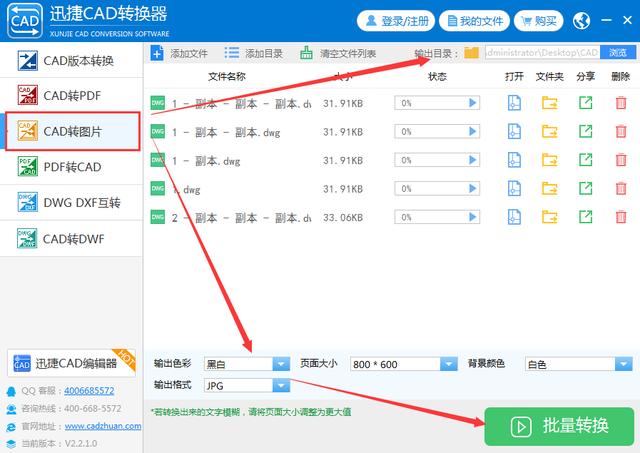Click QQ客服 number 4006685572 link
640x453 pixels.
[89, 391]
